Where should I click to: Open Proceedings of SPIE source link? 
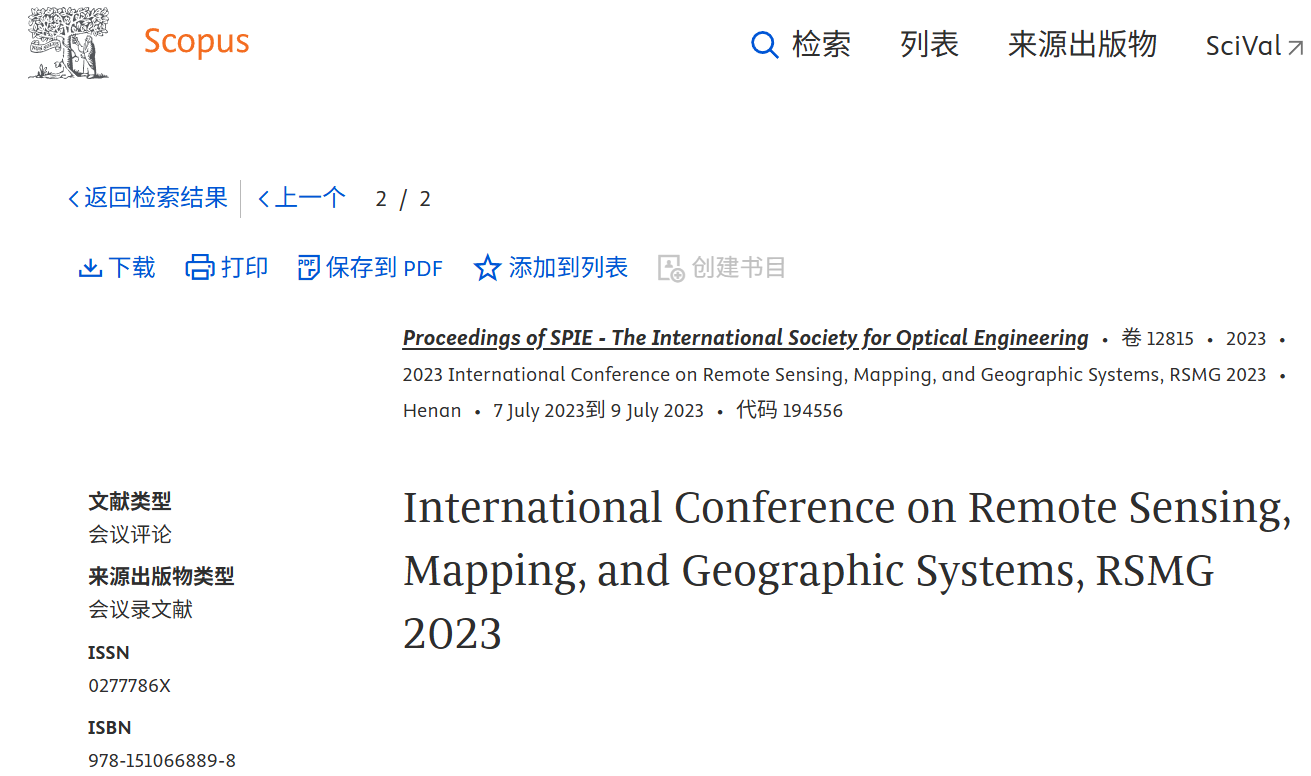click(x=746, y=338)
